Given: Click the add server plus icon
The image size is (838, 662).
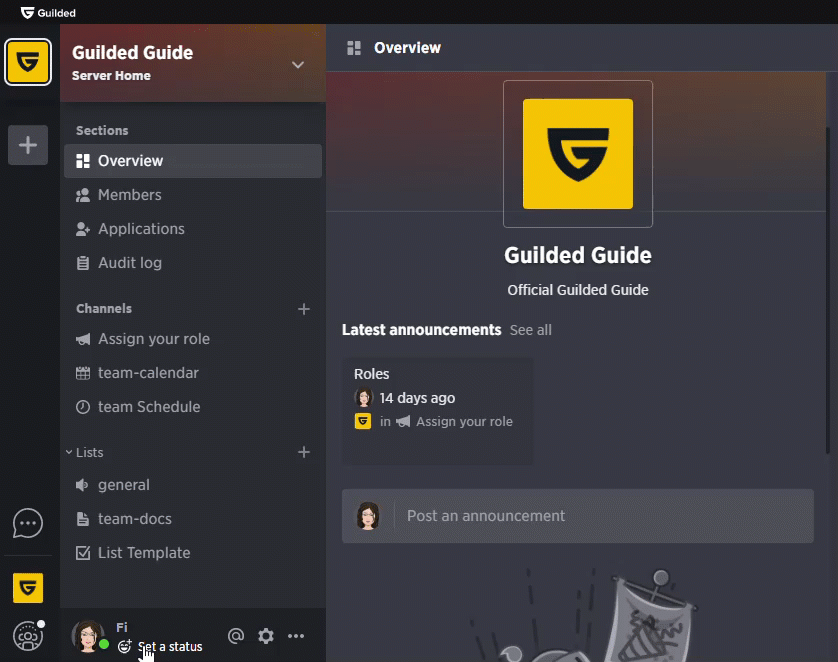Looking at the screenshot, I should [x=28, y=145].
